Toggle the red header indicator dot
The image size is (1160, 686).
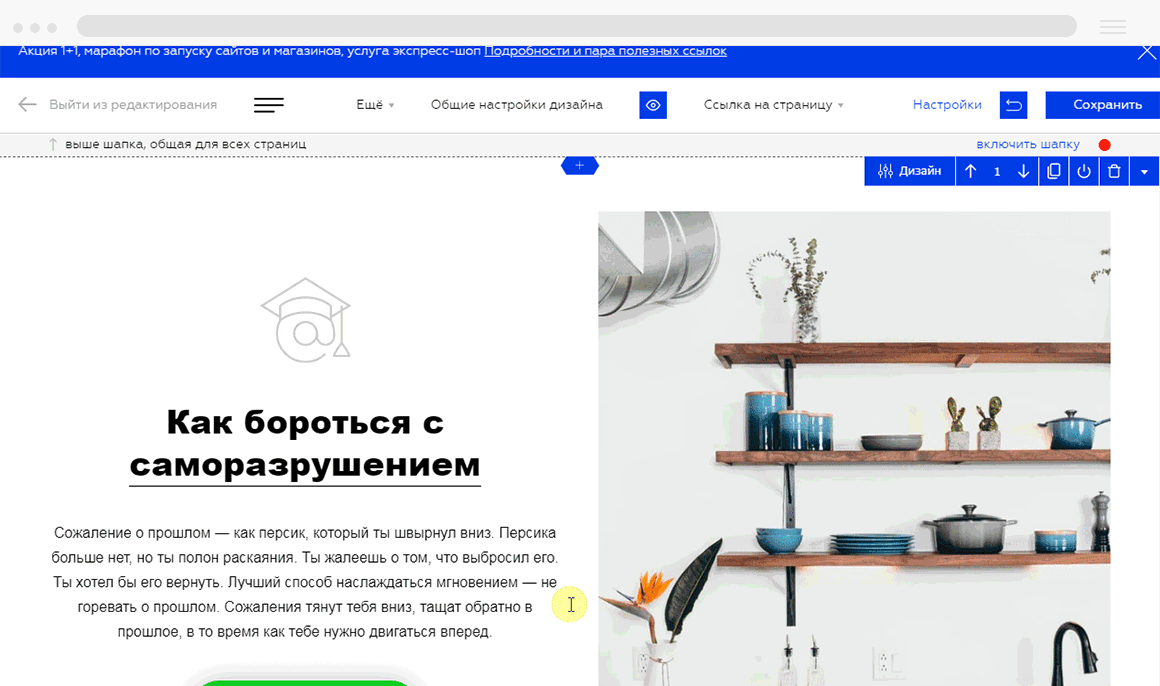click(x=1105, y=145)
